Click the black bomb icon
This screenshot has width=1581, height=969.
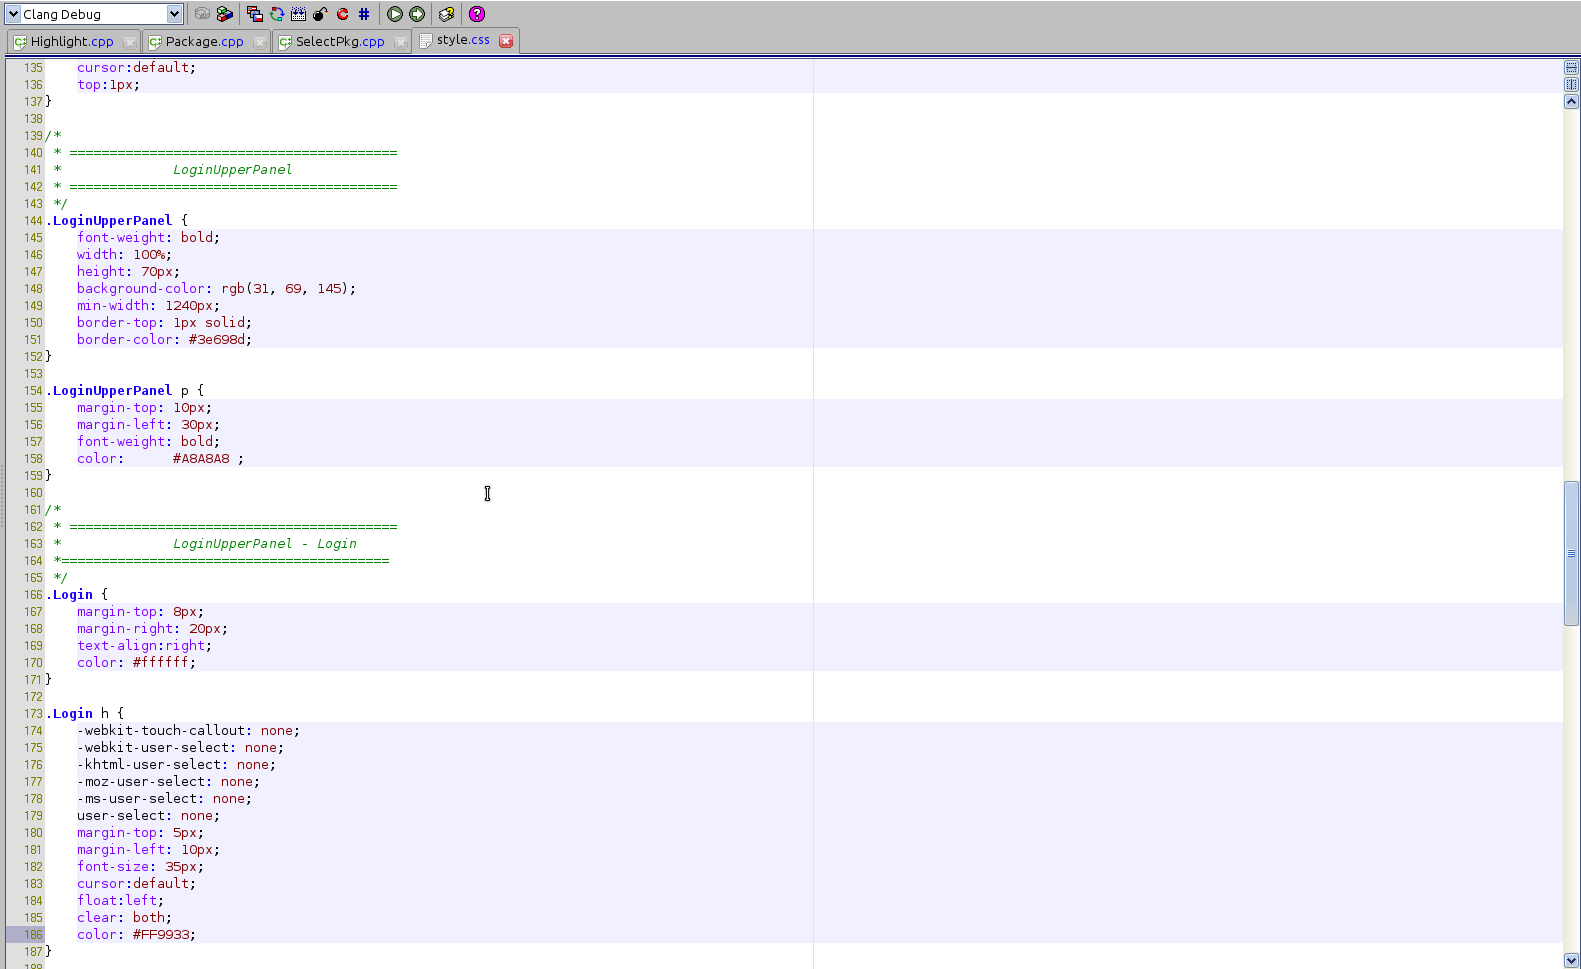[320, 14]
